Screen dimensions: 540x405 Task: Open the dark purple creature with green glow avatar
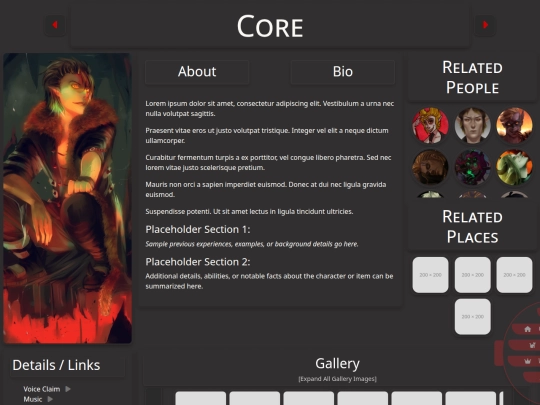(x=472, y=167)
